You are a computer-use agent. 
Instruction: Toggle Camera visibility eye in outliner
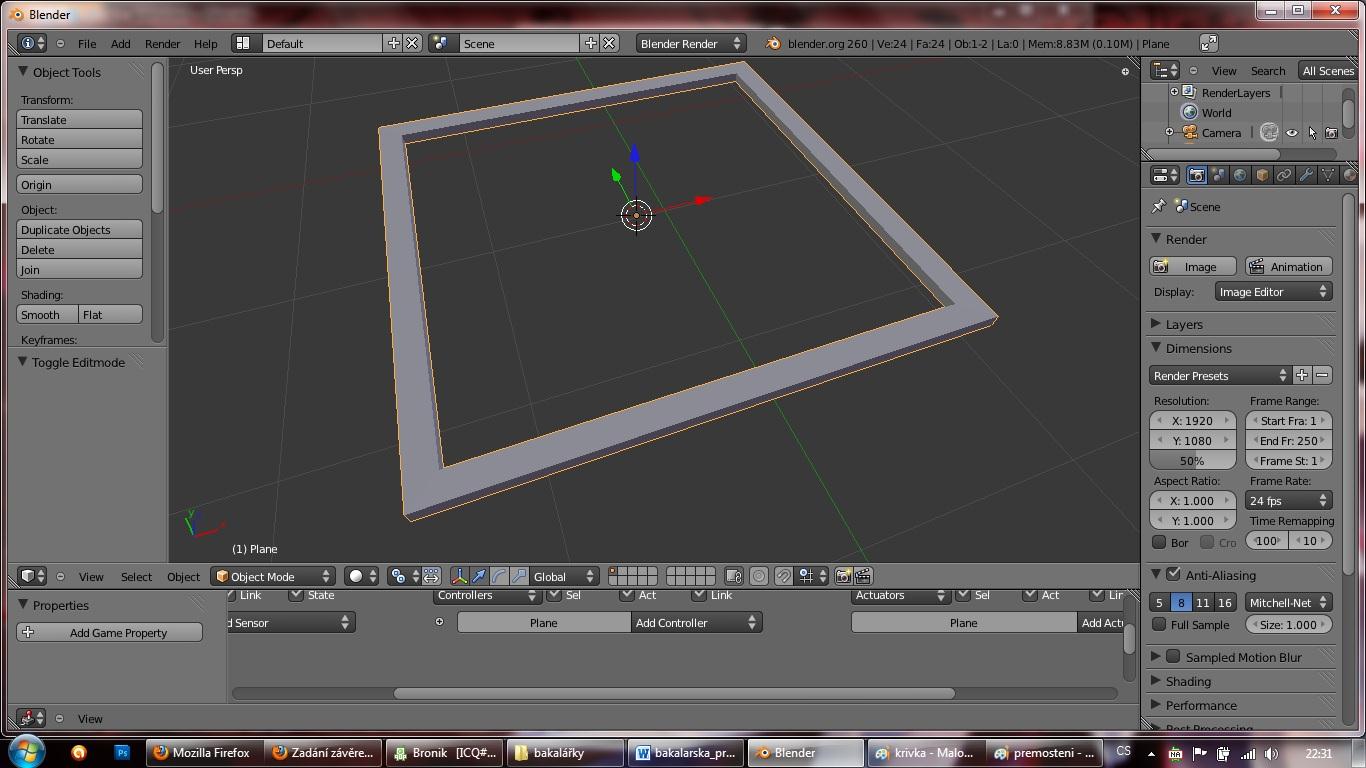tap(1292, 133)
